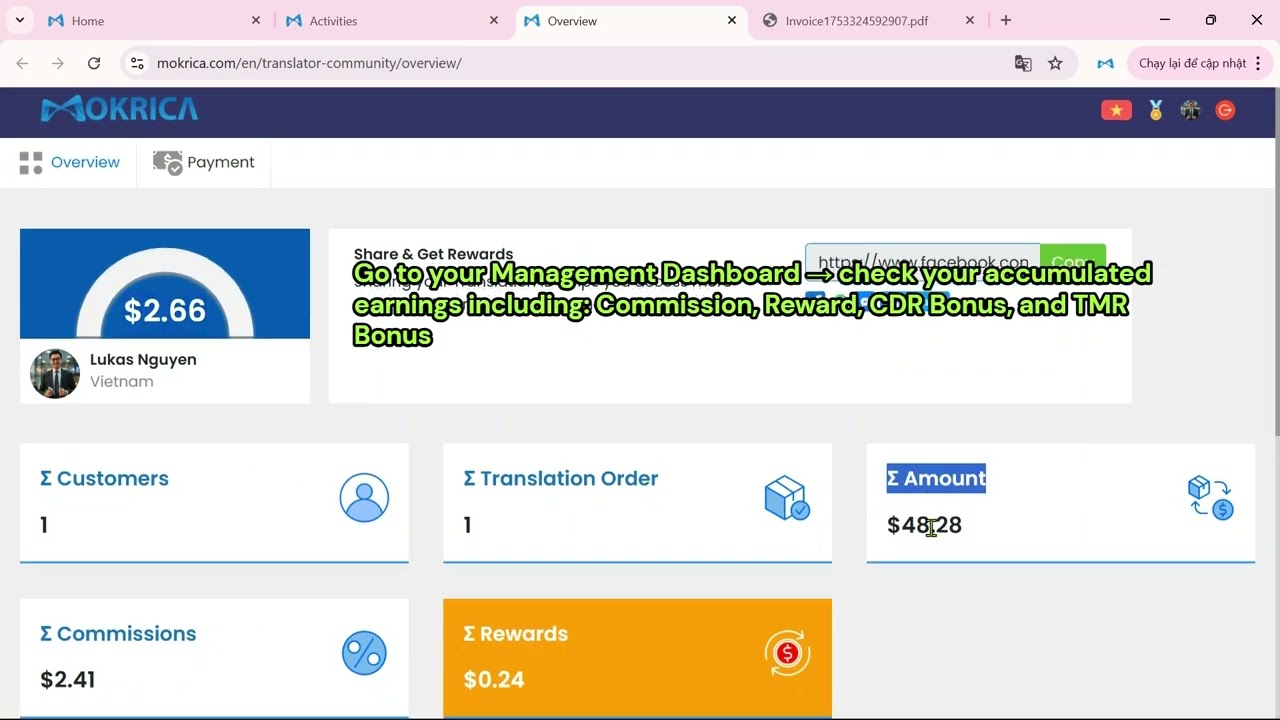Click the $48.28 amount value
This screenshot has height=720, width=1280.
[x=924, y=525]
